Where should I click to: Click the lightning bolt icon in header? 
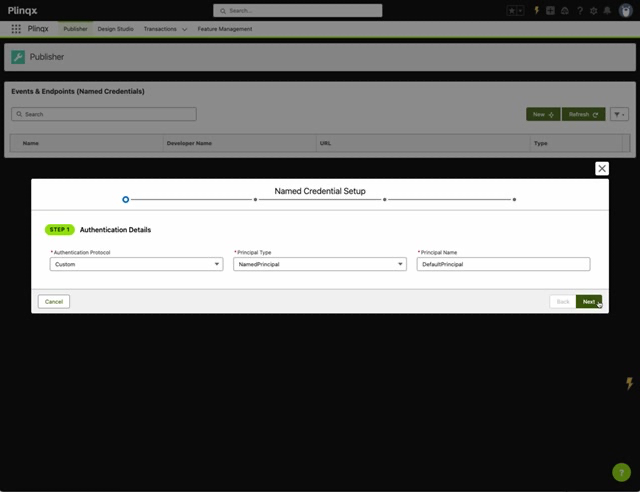pyautogui.click(x=537, y=11)
